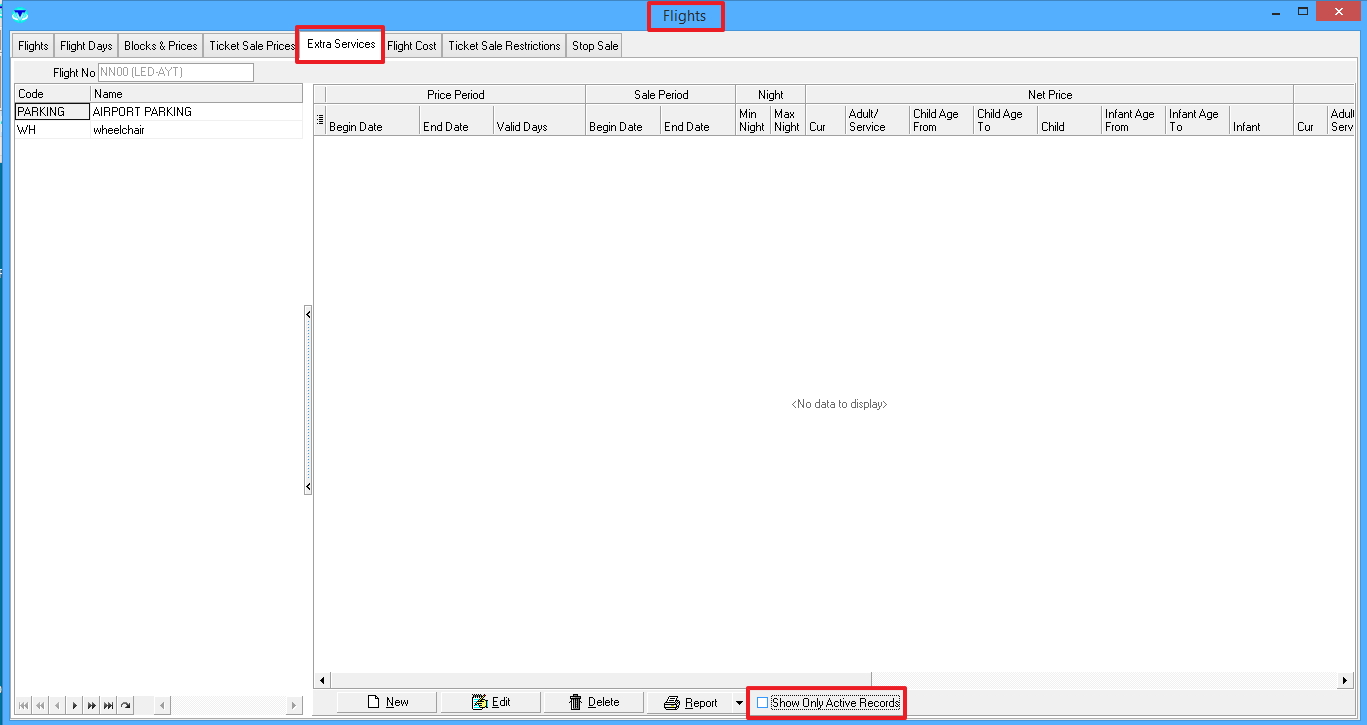1367x725 pixels.
Task: Open the grid column chooser icon
Action: click(x=320, y=120)
